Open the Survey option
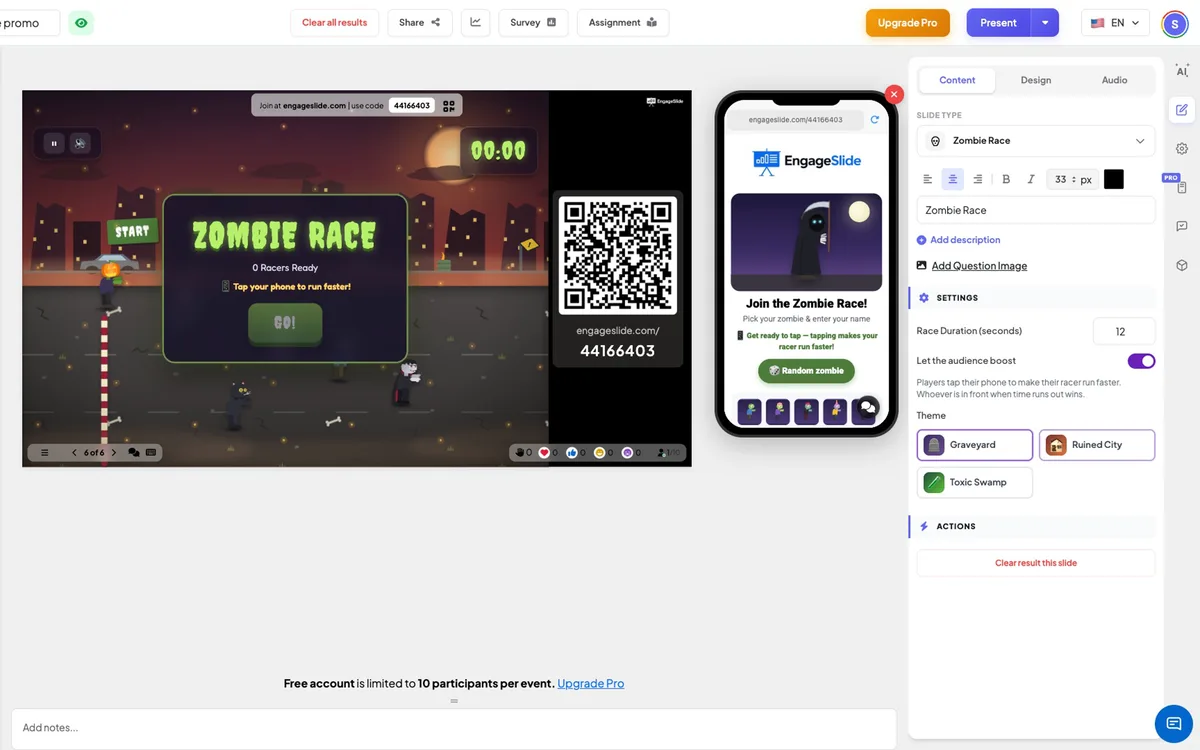The height and width of the screenshot is (750, 1200). point(533,23)
